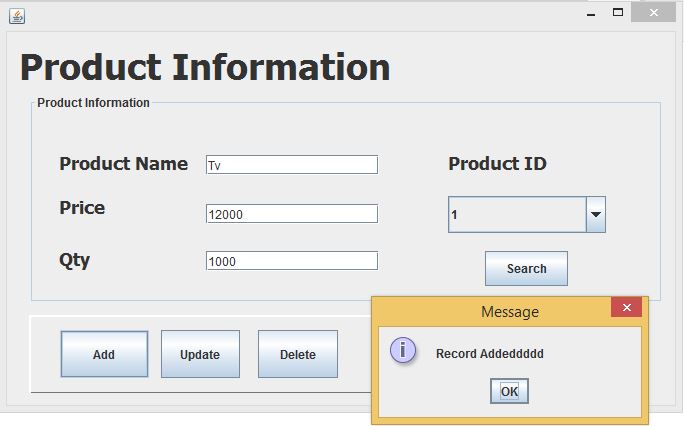This screenshot has width=684, height=426.
Task: Close the Message dialog with red X
Action: tap(626, 307)
